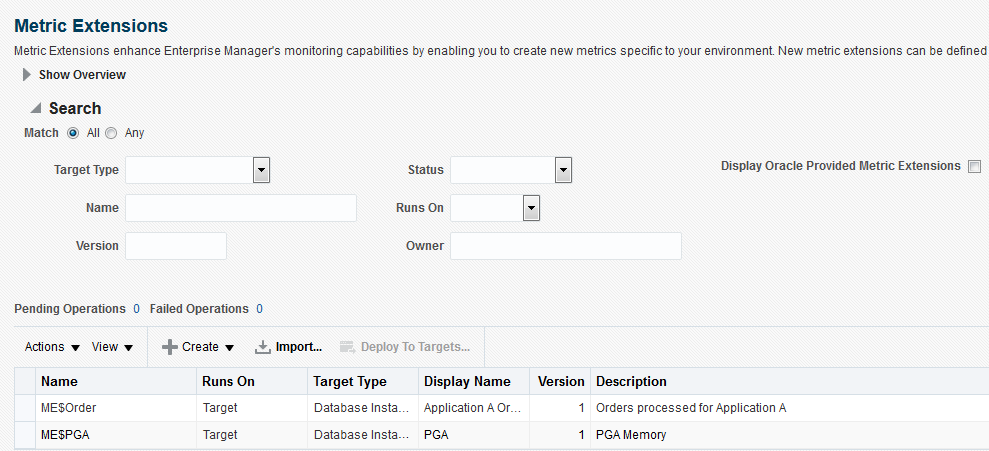
Task: Click the green plus Create icon
Action: [x=170, y=347]
